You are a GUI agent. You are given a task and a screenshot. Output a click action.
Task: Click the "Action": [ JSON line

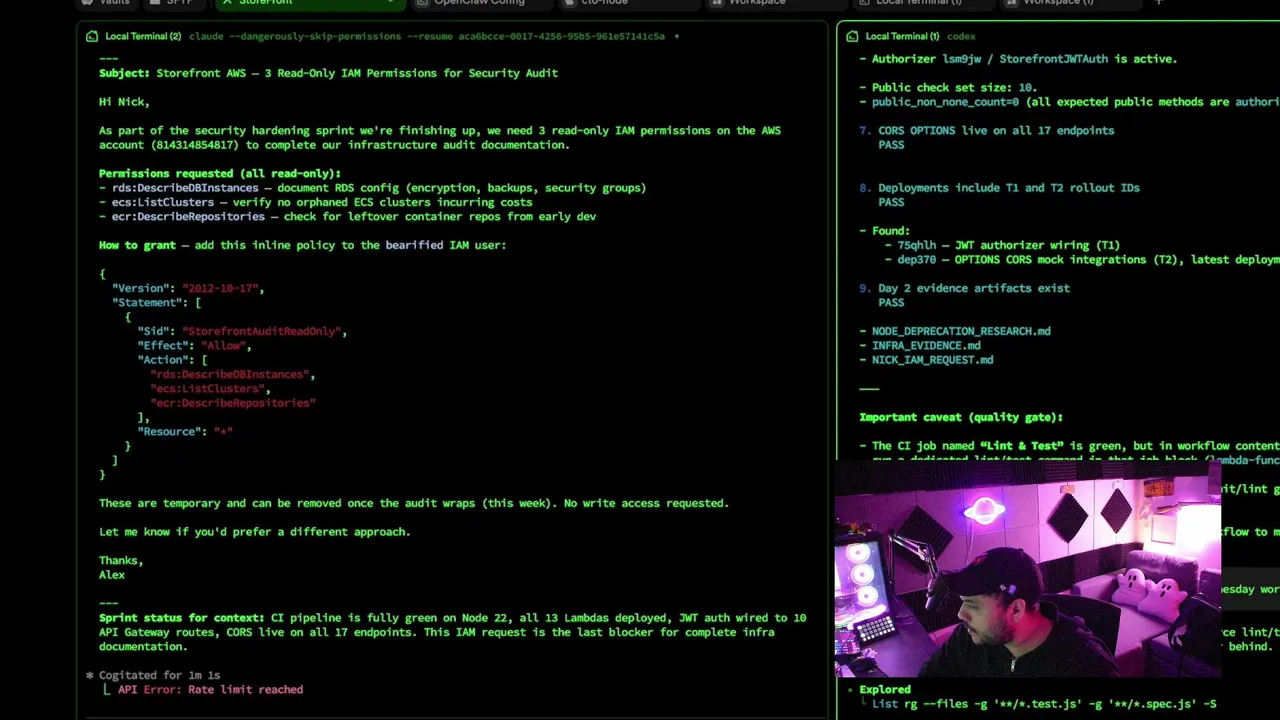[172, 360]
